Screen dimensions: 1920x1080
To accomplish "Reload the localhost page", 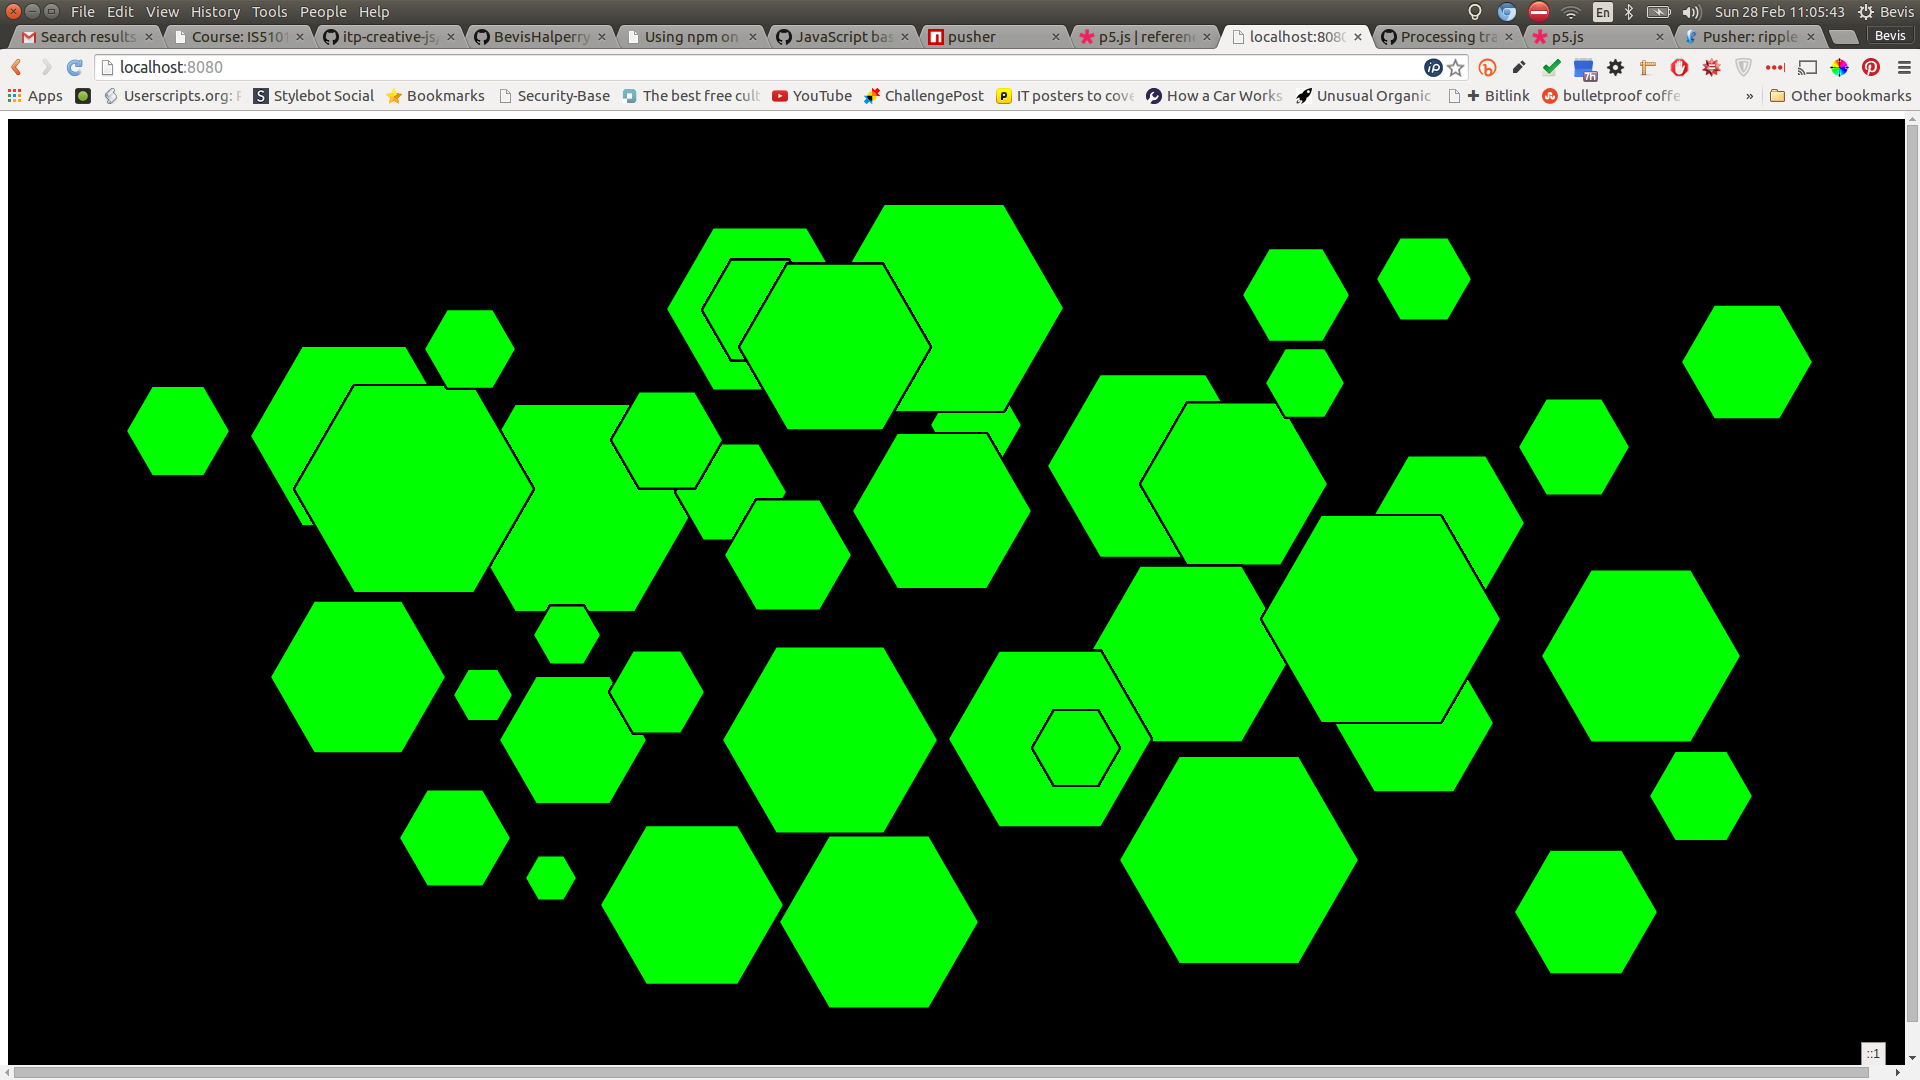I will click(75, 68).
